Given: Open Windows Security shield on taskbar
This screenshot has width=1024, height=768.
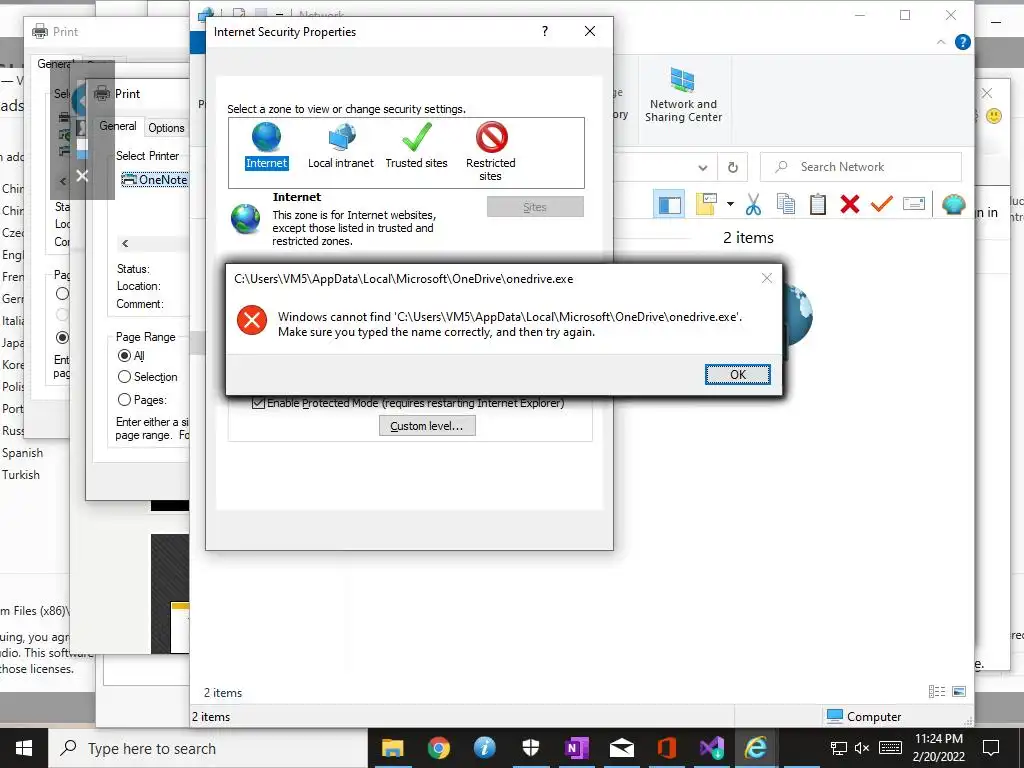Looking at the screenshot, I should click(530, 748).
